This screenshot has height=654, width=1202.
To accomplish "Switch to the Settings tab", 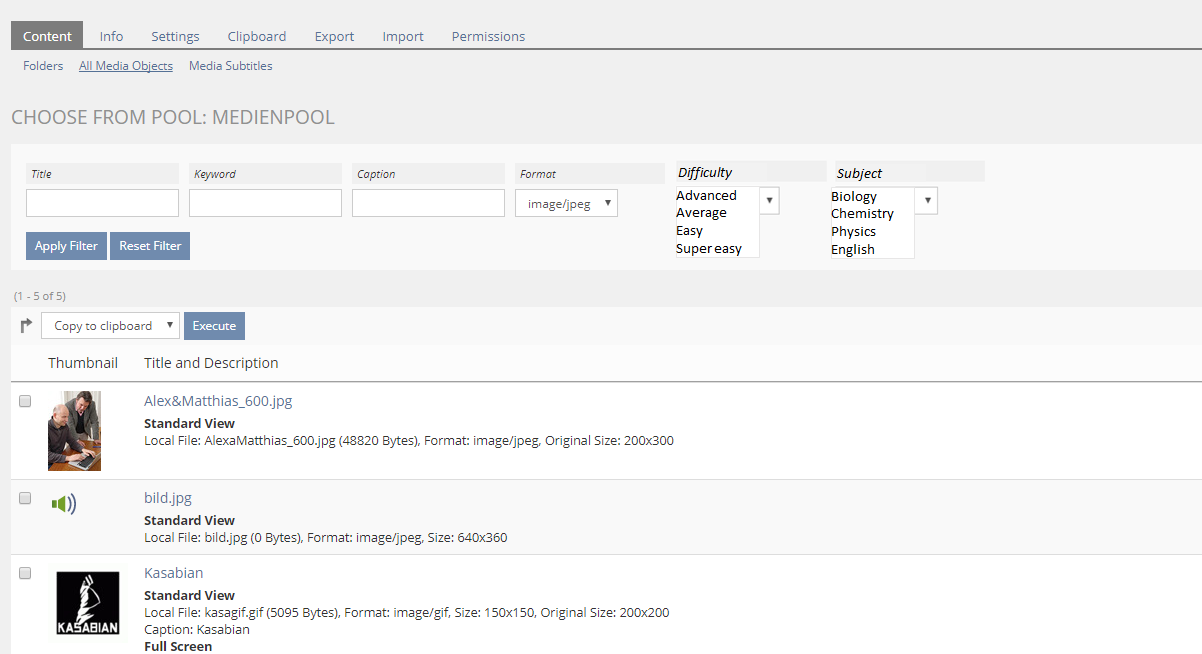I will pos(175,36).
